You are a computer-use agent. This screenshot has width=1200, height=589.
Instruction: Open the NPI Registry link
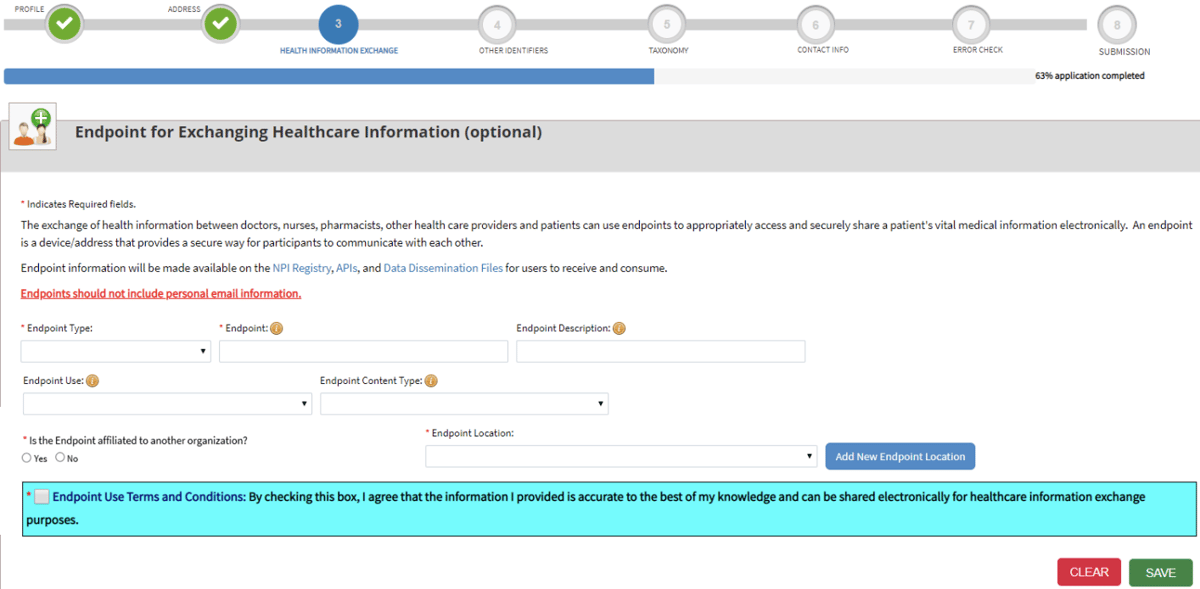tap(302, 268)
